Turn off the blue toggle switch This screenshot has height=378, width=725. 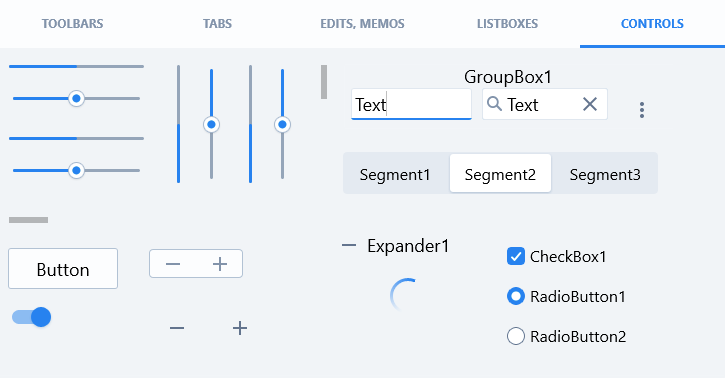31,317
